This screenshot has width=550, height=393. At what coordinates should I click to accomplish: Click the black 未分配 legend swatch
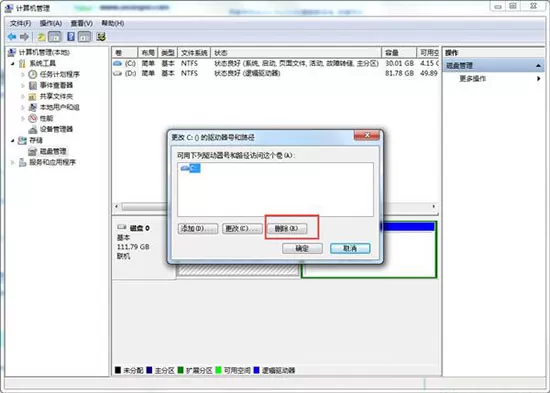[118, 370]
